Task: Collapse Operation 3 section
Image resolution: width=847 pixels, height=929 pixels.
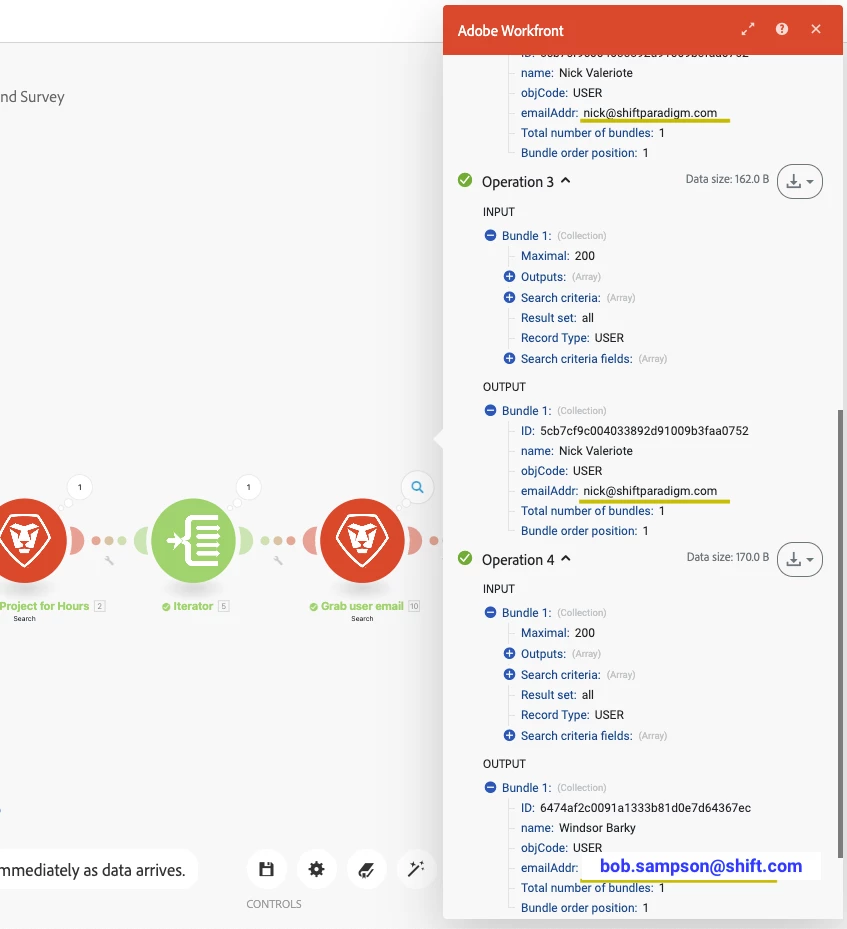Action: 566,181
